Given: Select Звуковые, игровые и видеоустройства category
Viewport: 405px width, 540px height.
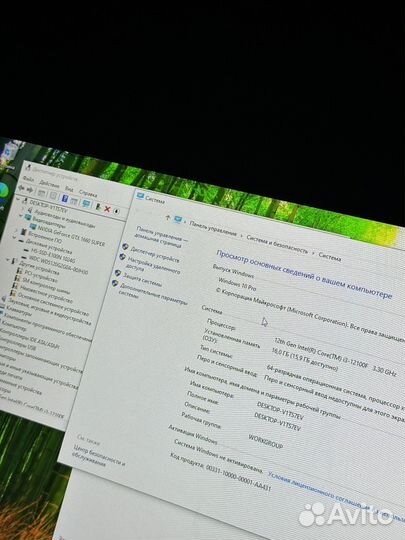Looking at the screenshot, I should click(x=49, y=311).
